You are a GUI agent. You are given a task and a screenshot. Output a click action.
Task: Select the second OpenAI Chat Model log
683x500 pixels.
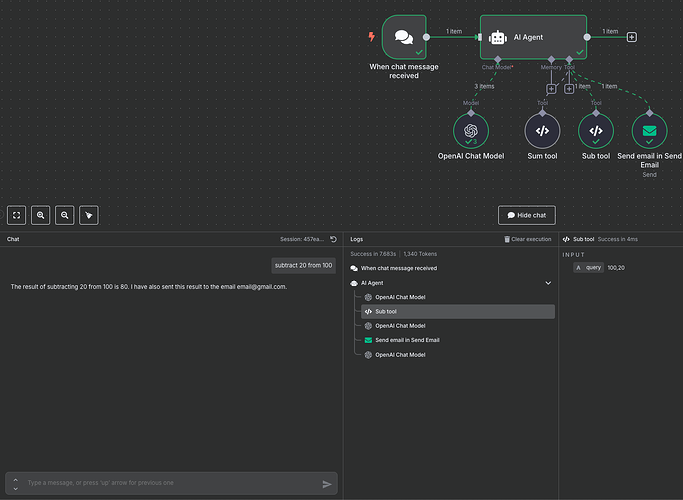tap(458, 326)
